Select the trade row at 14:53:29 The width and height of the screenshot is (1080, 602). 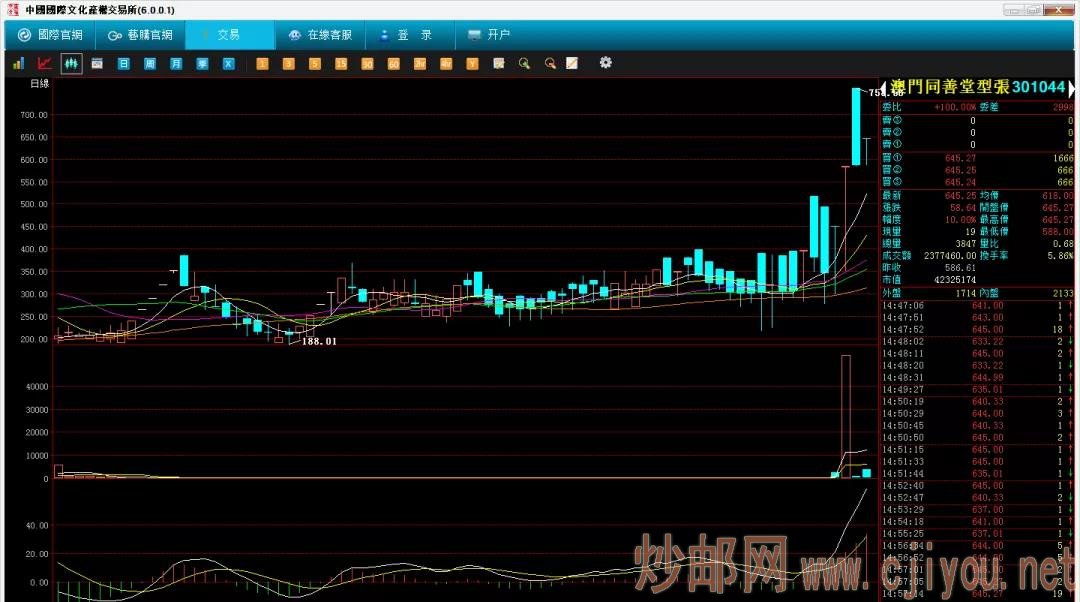(977, 510)
